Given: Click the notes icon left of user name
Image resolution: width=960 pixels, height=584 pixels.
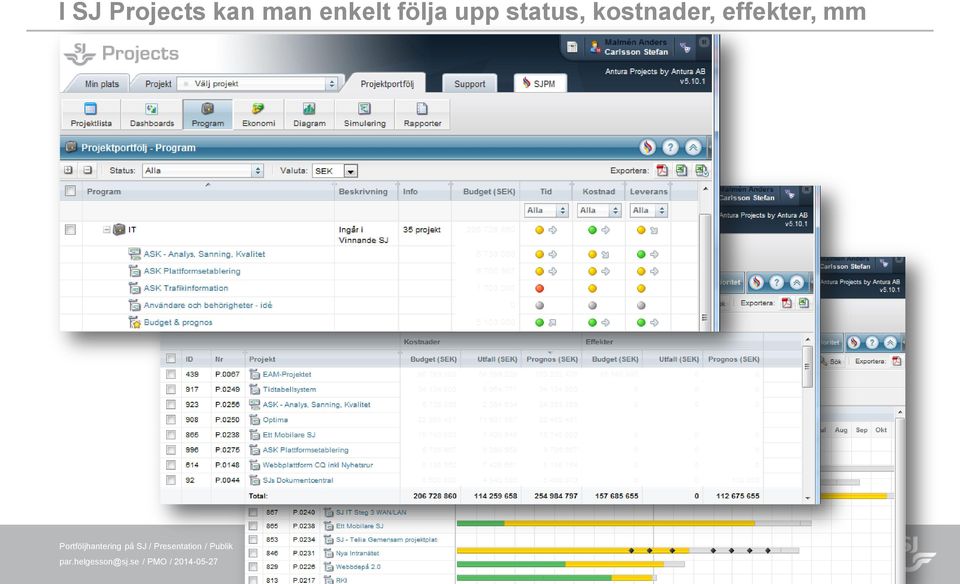Looking at the screenshot, I should [572, 47].
